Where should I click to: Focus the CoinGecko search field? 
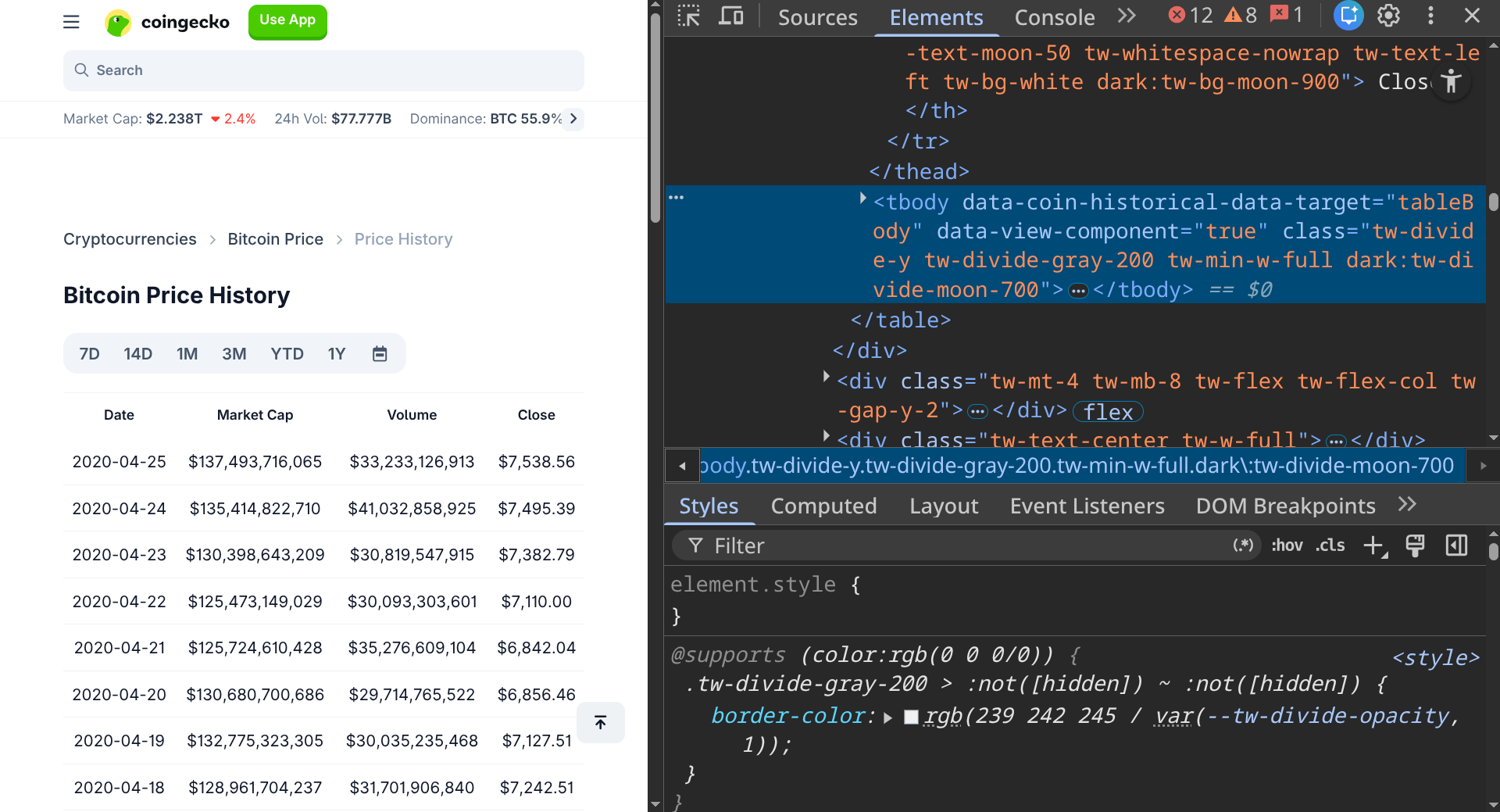coord(323,71)
